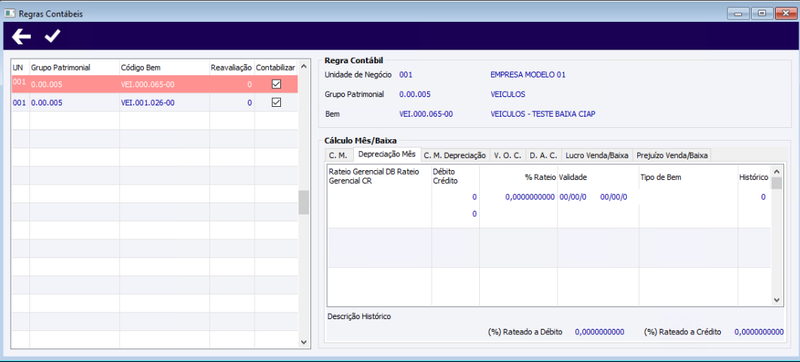Click the Contabilizar column header
The width and height of the screenshot is (800, 362).
click(276, 67)
